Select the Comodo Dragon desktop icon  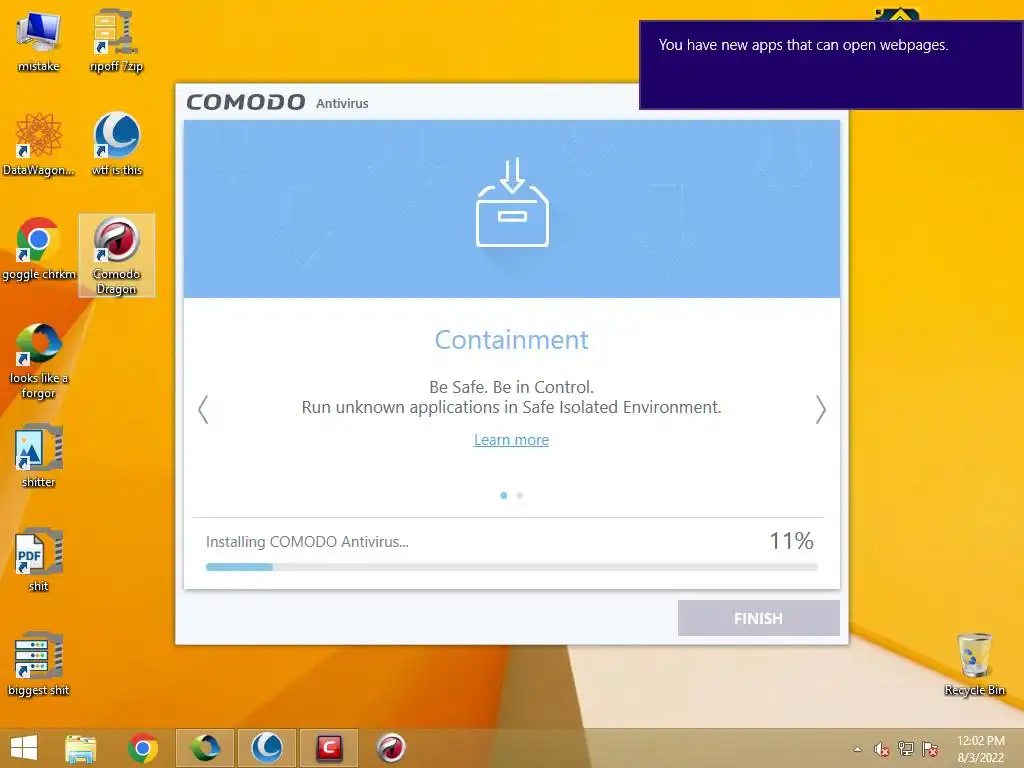pos(116,255)
